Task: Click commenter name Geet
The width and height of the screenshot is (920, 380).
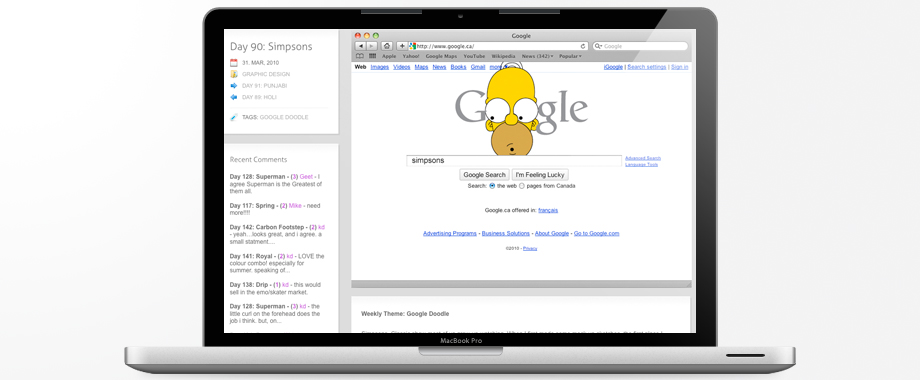Action: (x=306, y=177)
